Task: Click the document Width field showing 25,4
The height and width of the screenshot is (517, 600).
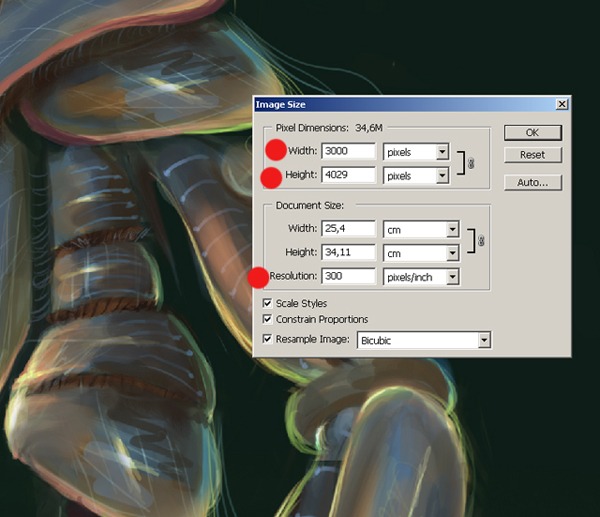Action: tap(348, 229)
